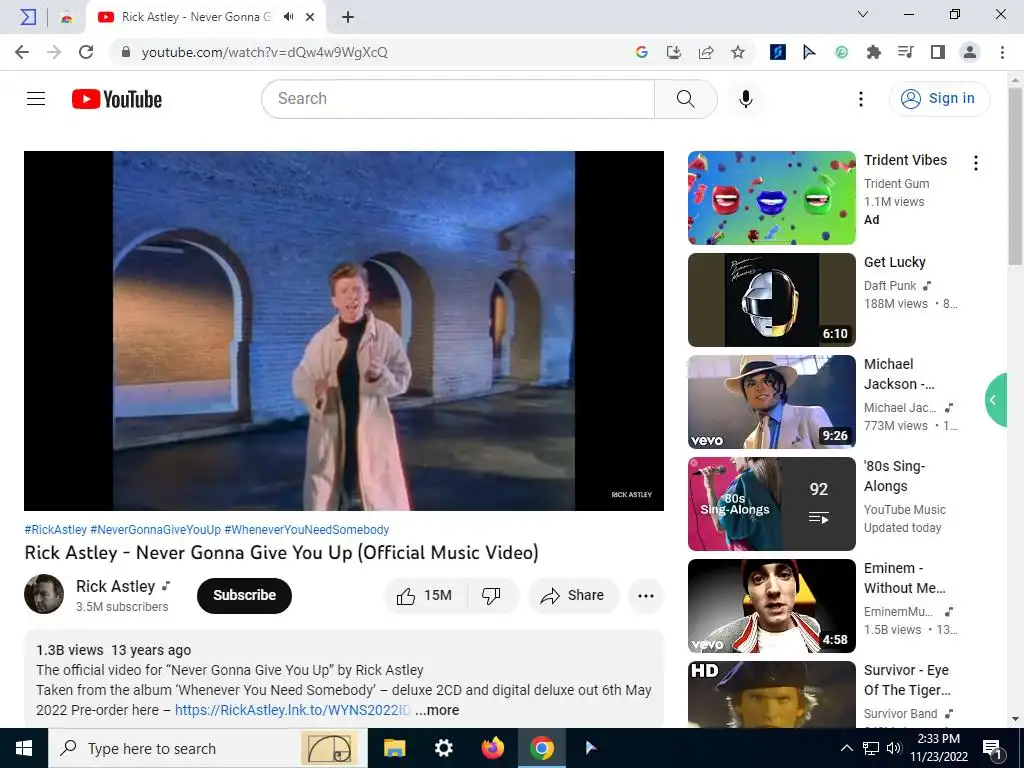The width and height of the screenshot is (1024, 768).
Task: Click the install app icon in address bar
Action: tap(673, 52)
